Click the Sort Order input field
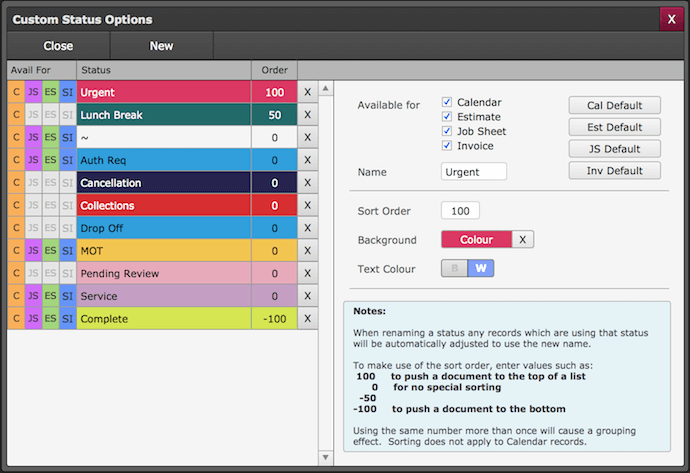The image size is (690, 473). (x=460, y=211)
